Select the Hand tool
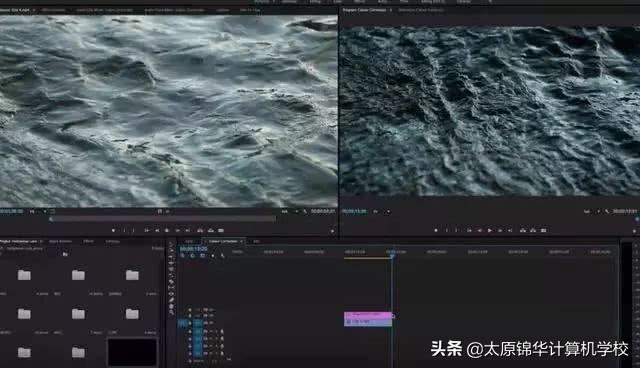Viewport: 640px width, 368px height. tap(171, 306)
